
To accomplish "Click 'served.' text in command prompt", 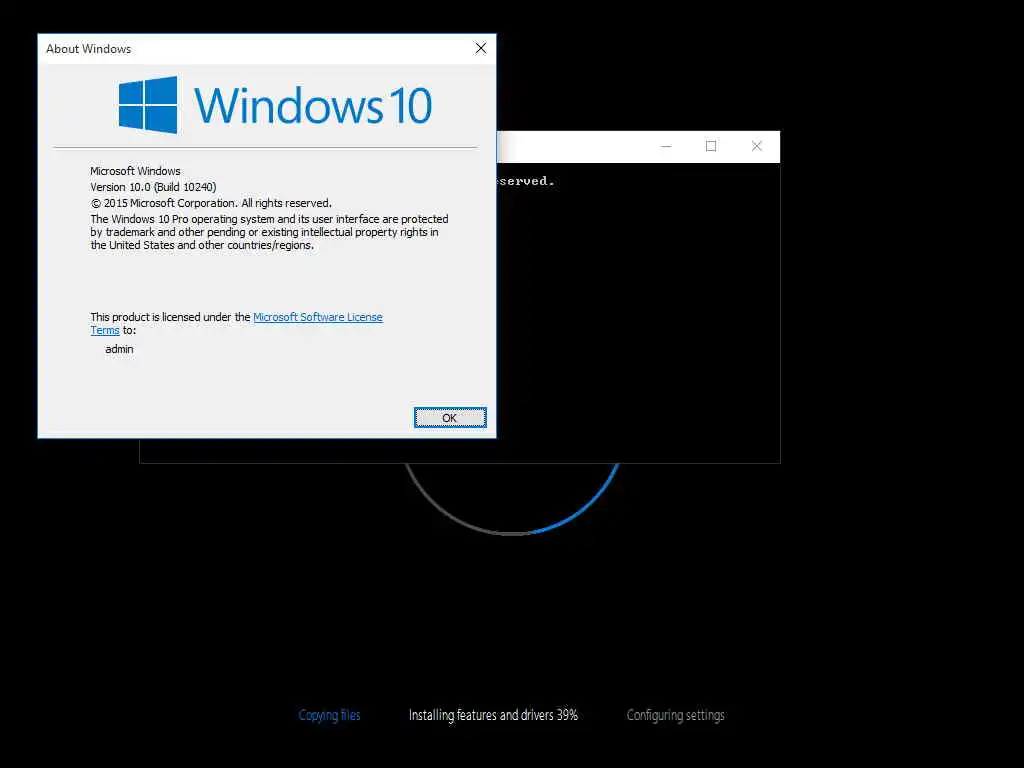I will click(x=526, y=181).
